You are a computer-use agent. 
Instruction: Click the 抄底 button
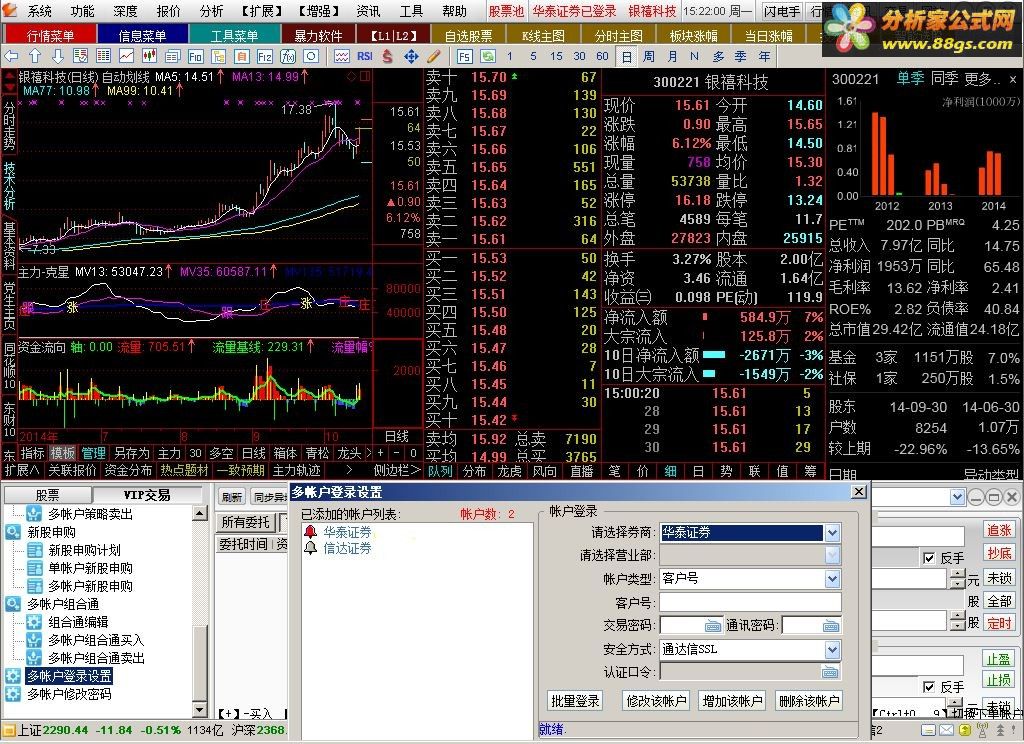point(999,554)
